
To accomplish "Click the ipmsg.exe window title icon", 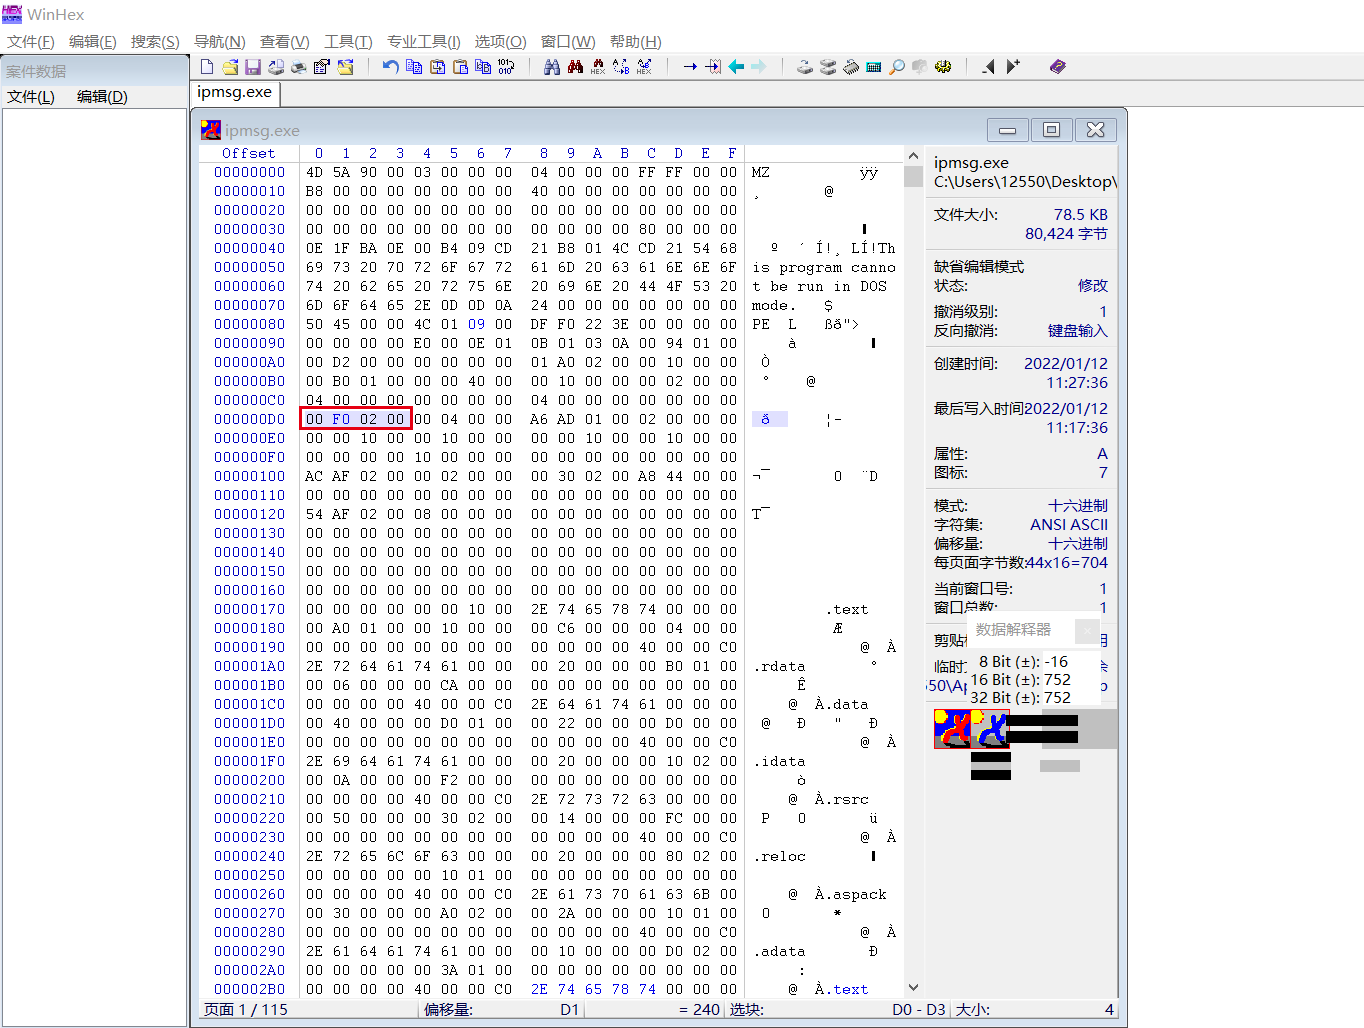I will (210, 129).
